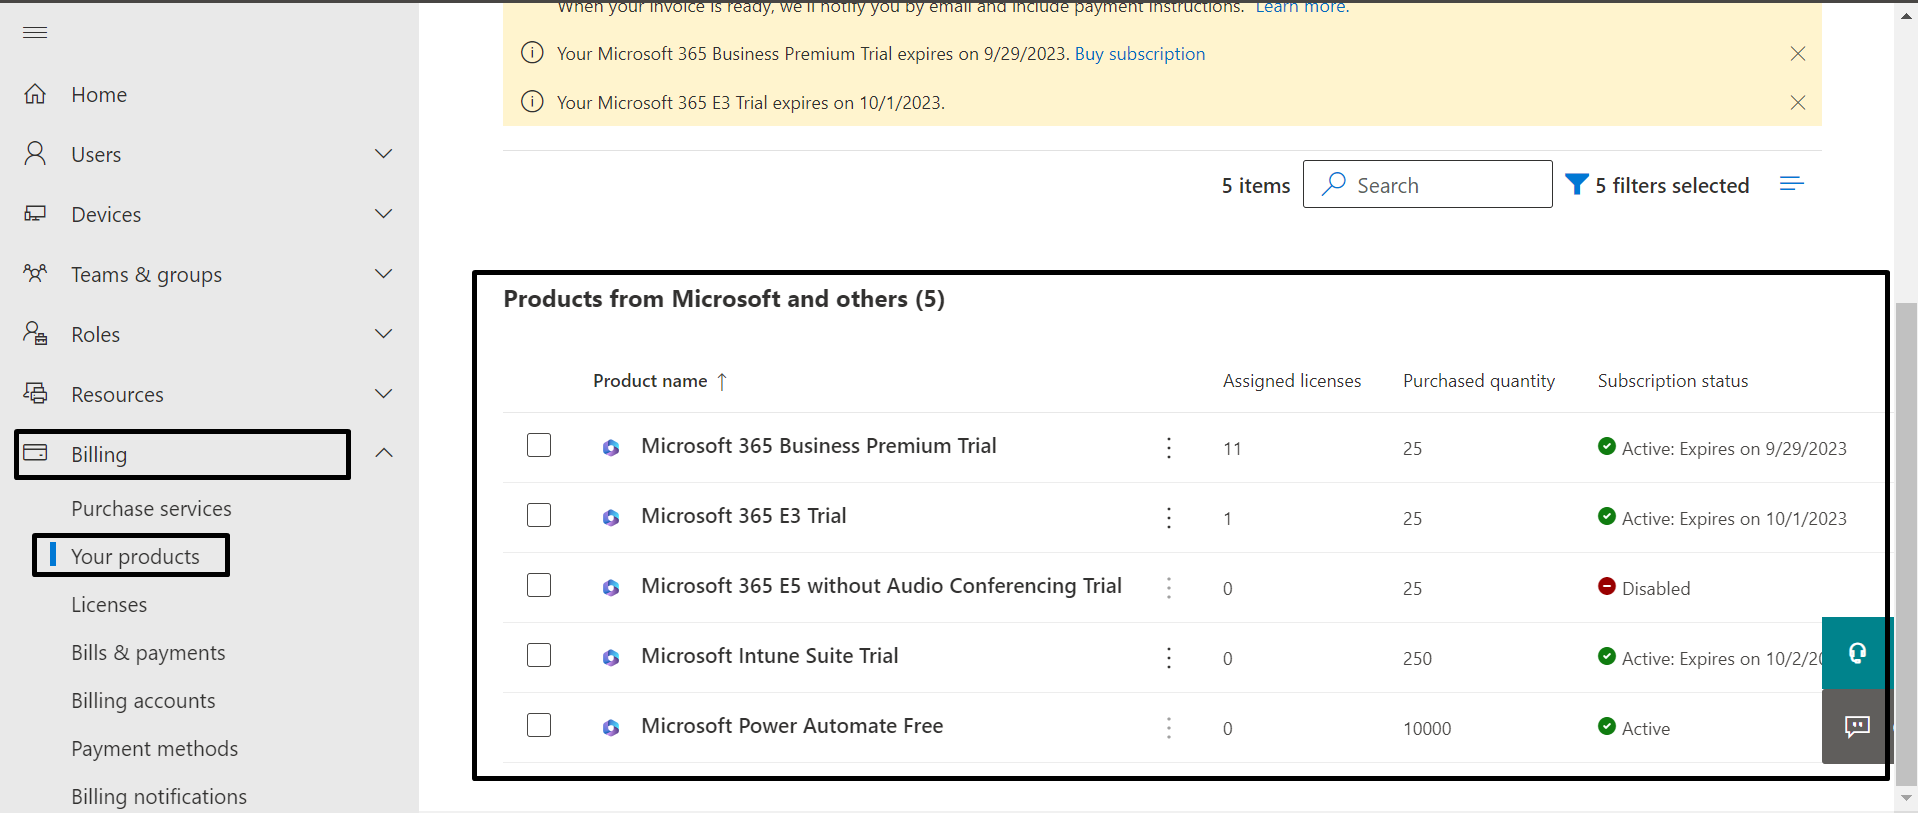Open Microsoft 365 E3 Trial product
1918x813 pixels.
pos(743,516)
